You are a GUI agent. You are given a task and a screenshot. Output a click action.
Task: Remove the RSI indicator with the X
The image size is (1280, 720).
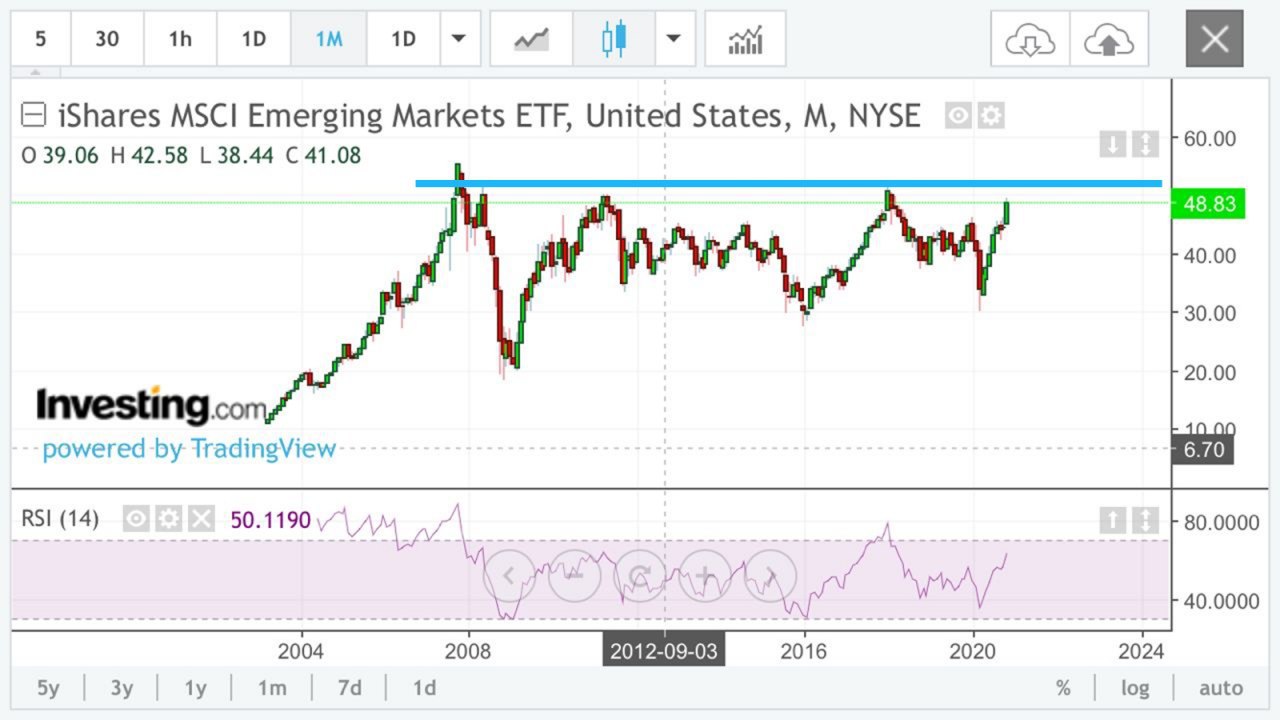[201, 518]
